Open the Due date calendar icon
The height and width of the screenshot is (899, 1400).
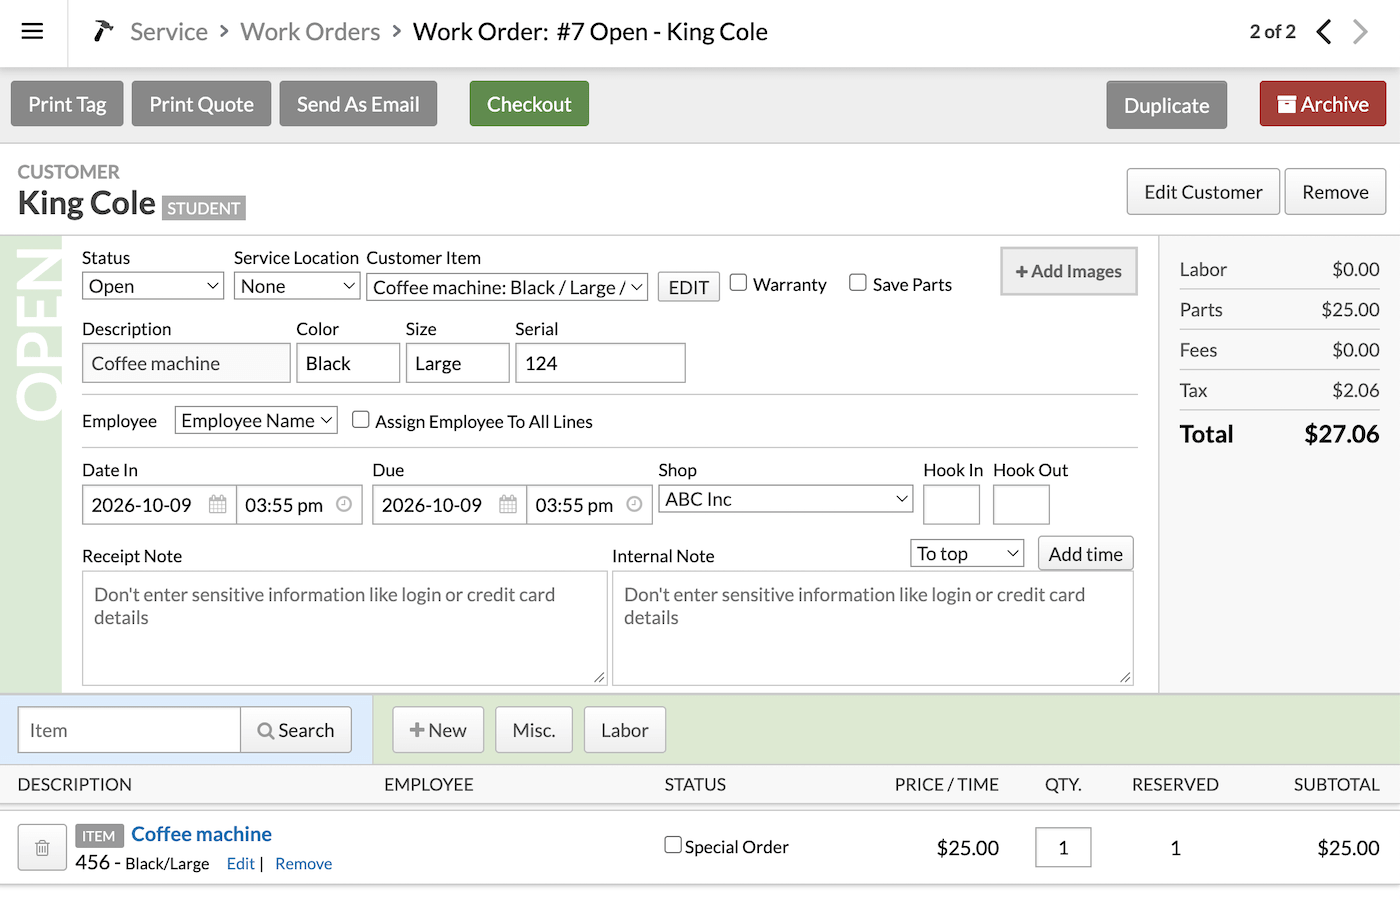coord(508,505)
